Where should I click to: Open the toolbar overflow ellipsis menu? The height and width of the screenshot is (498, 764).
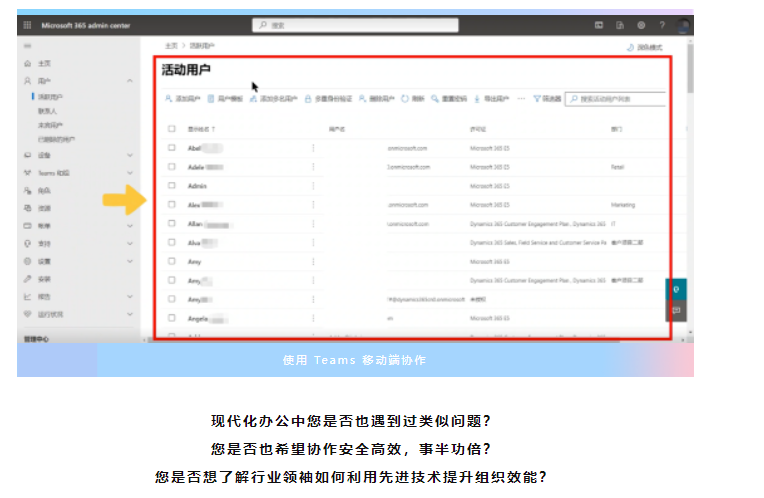pyautogui.click(x=521, y=98)
